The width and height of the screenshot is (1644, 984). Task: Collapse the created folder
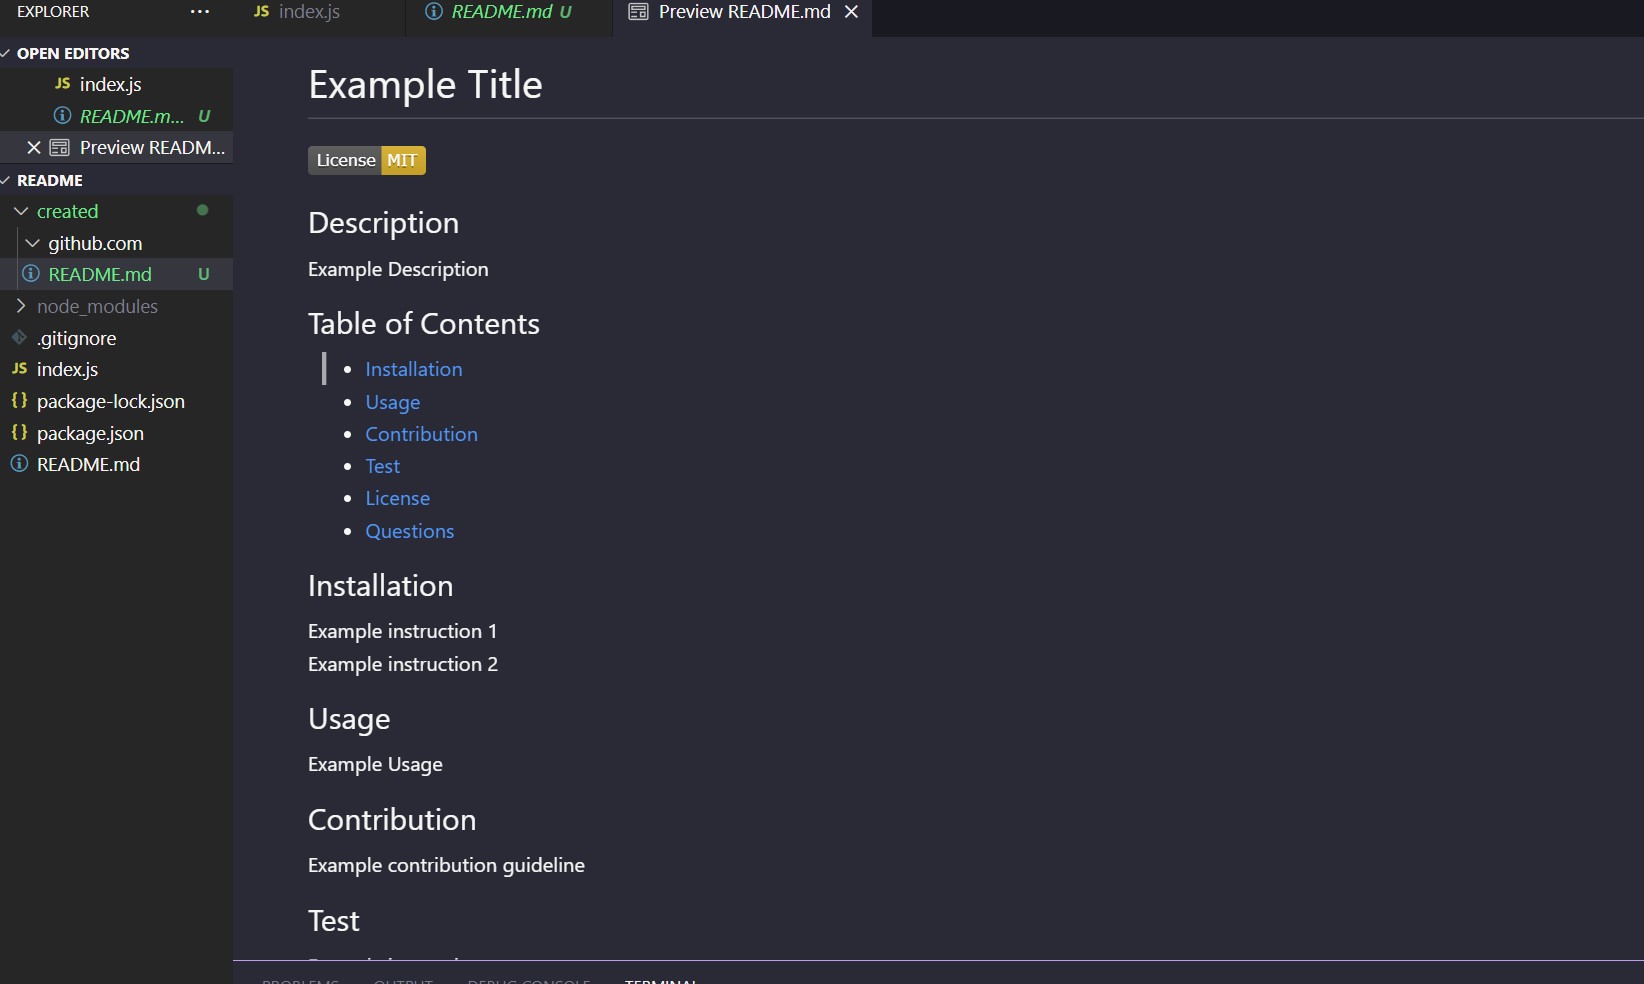[x=20, y=211]
